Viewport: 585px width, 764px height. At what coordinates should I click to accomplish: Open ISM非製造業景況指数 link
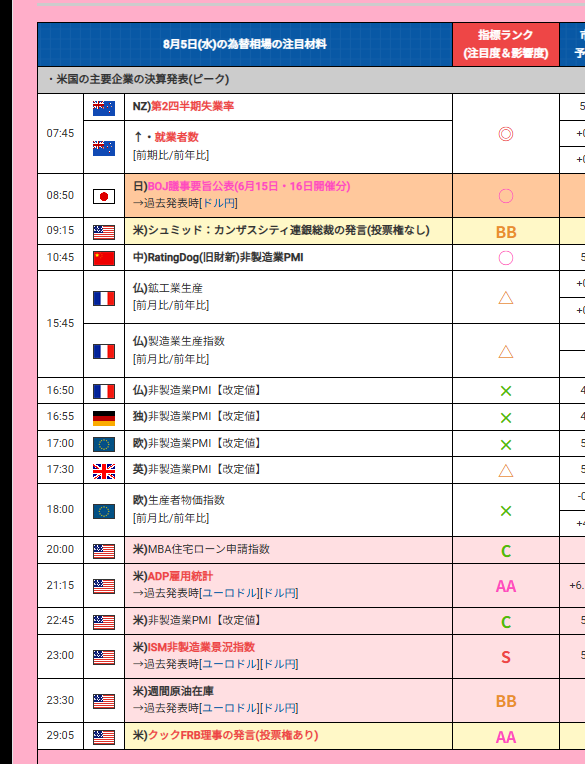[x=201, y=647]
